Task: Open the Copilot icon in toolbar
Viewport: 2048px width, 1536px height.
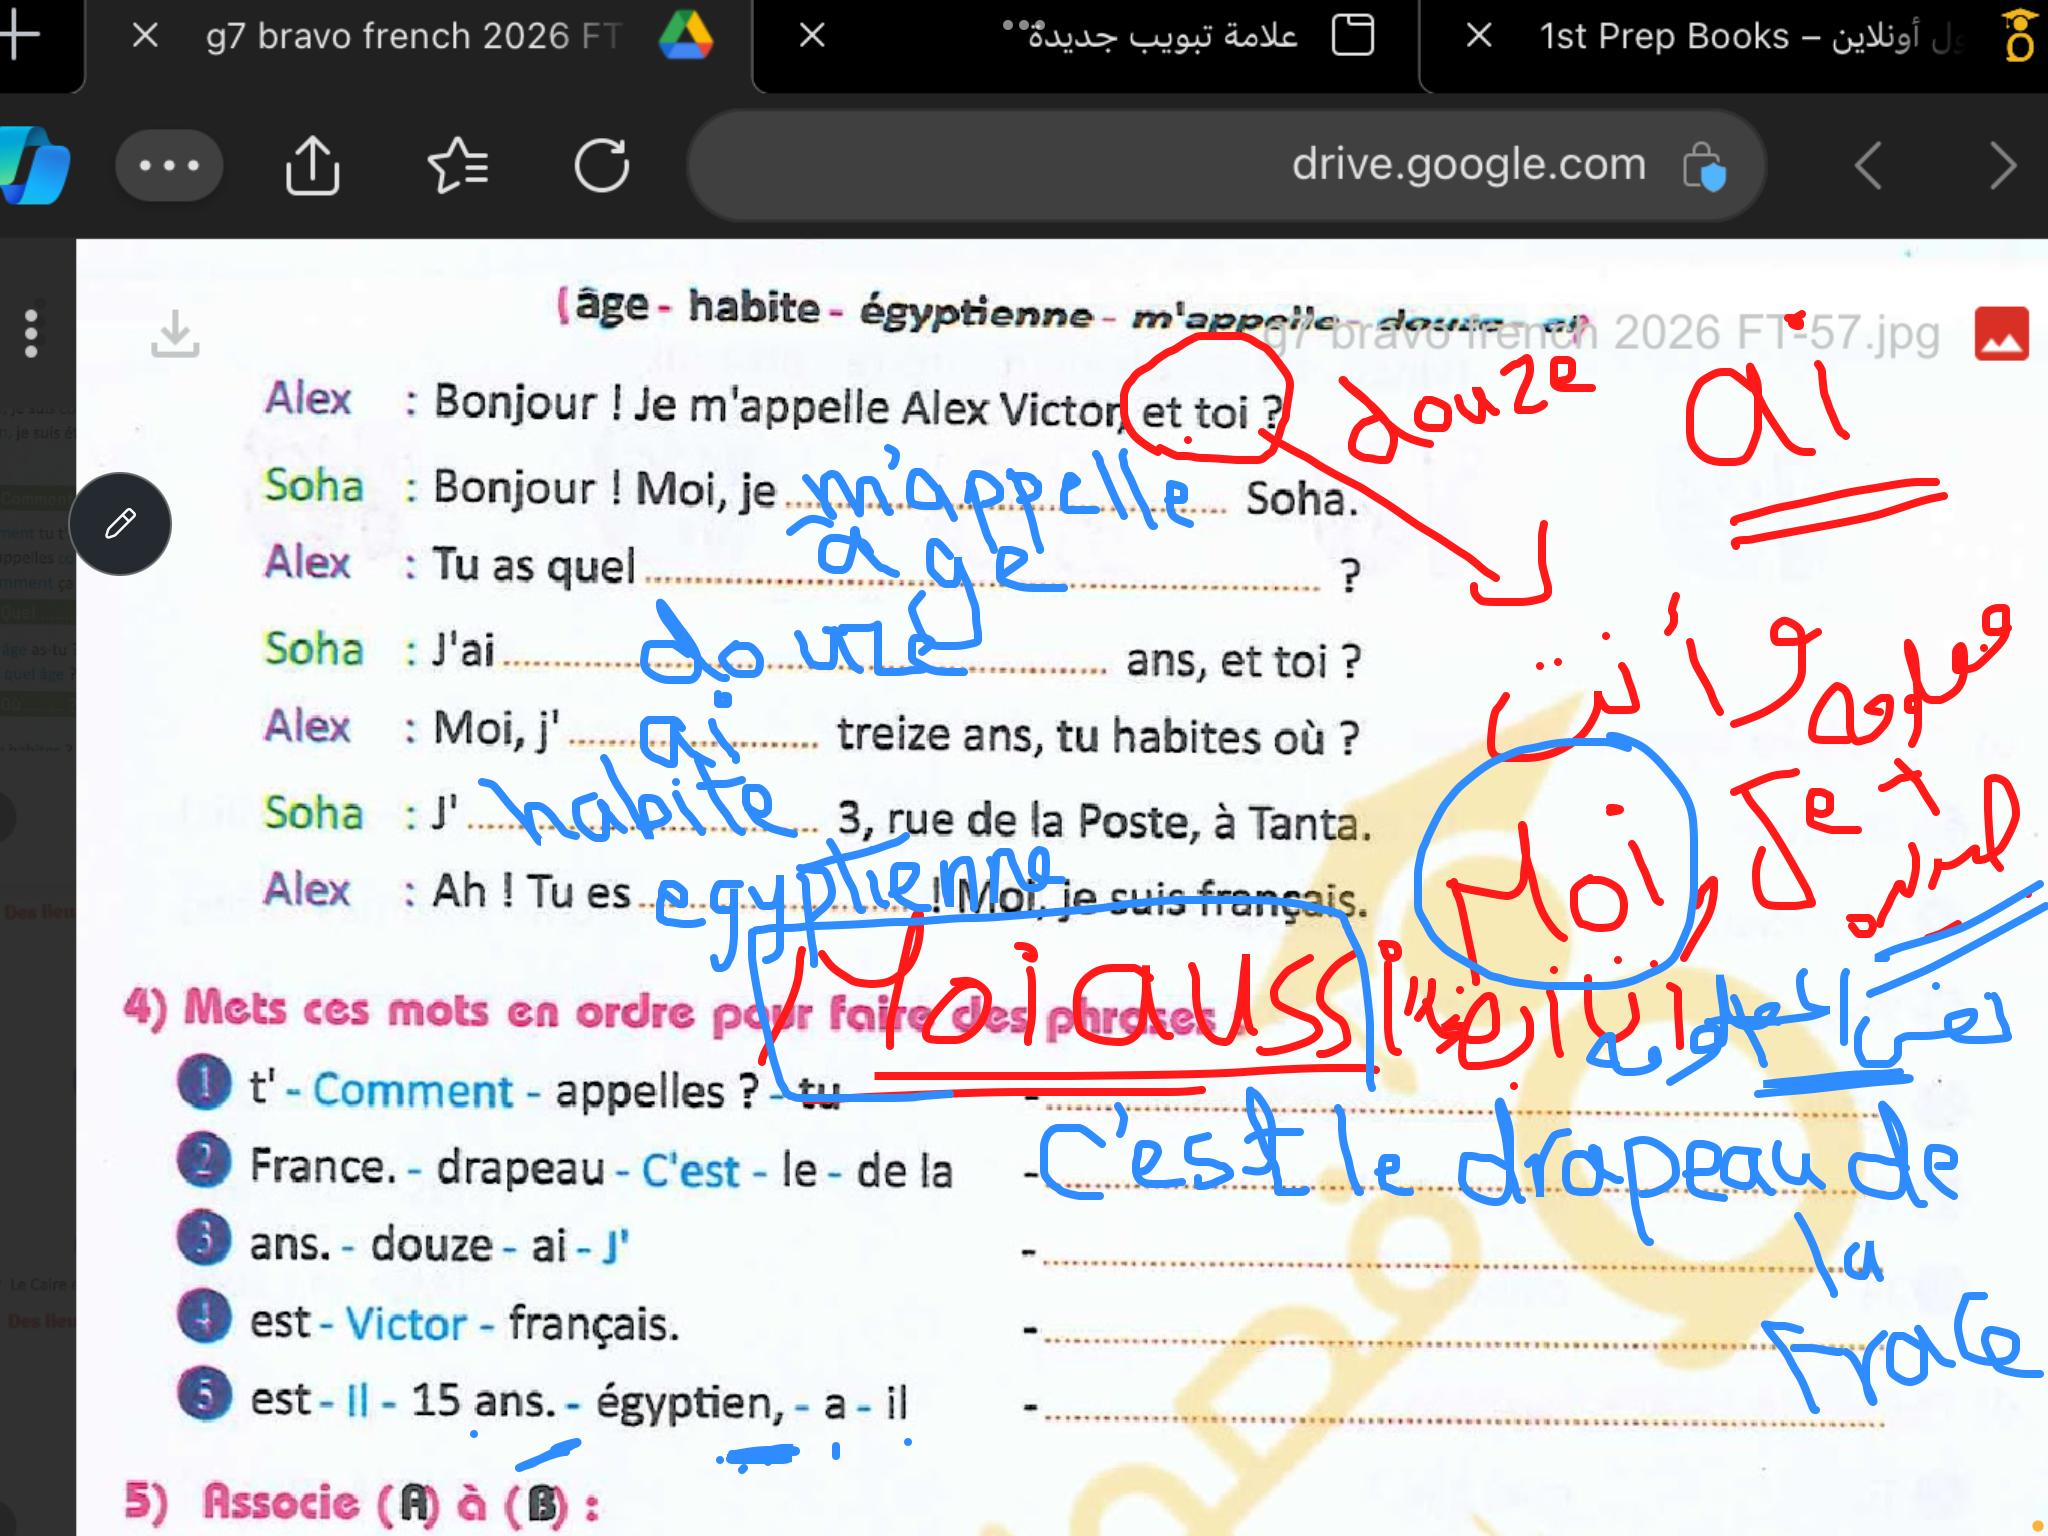Action: click(36, 165)
